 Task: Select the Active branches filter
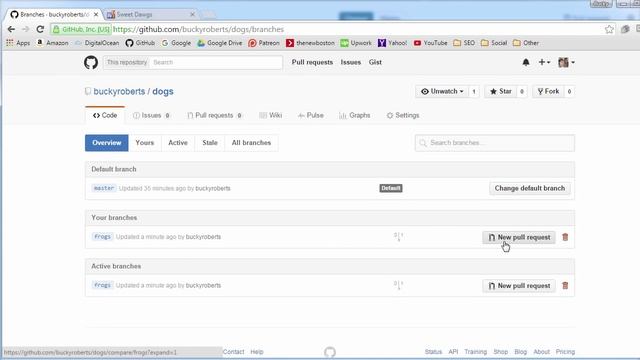point(178,143)
